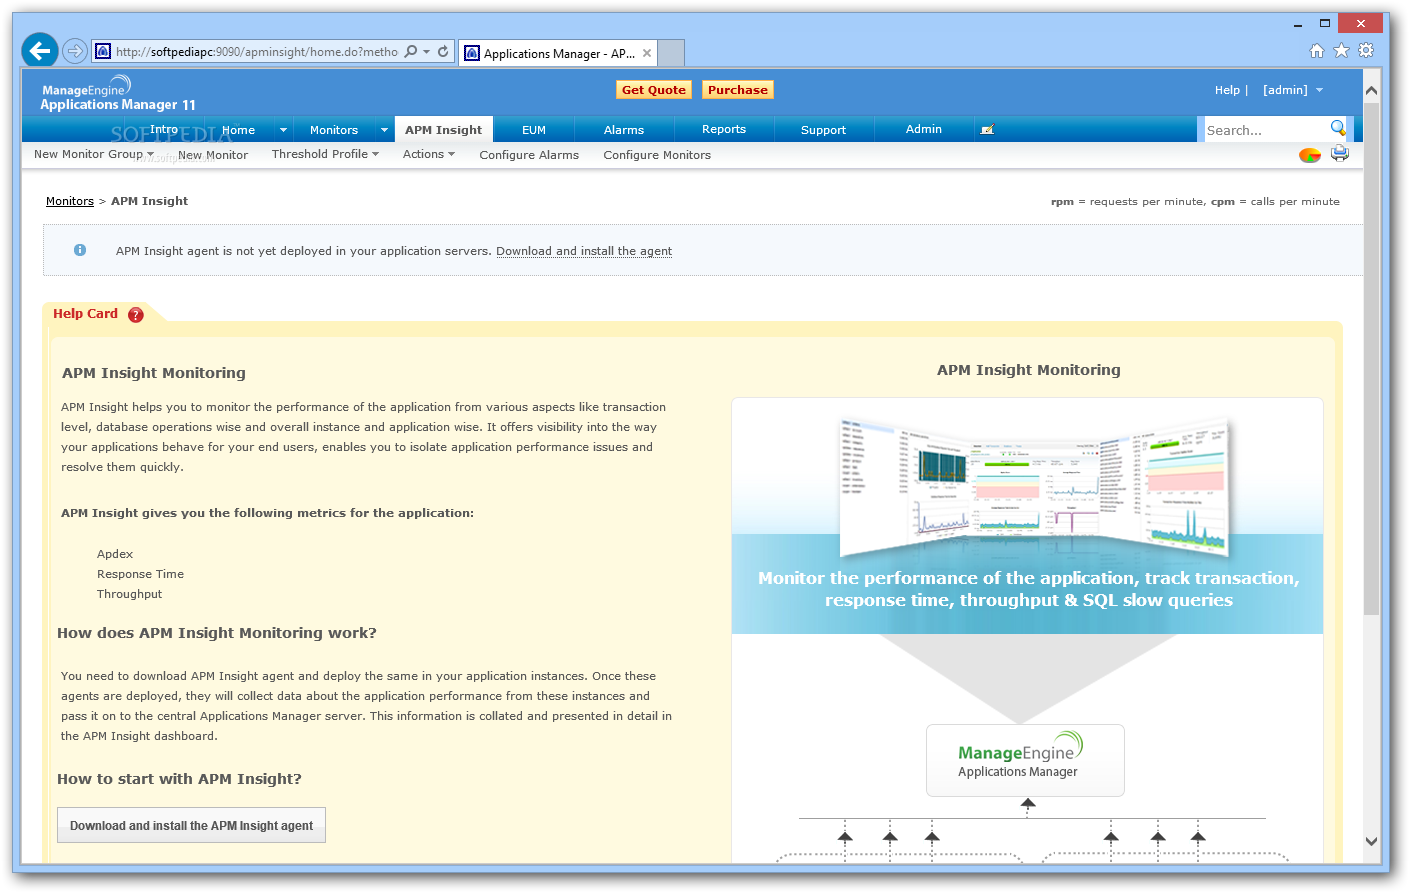Open the address bar dropdown arrow

pos(427,51)
